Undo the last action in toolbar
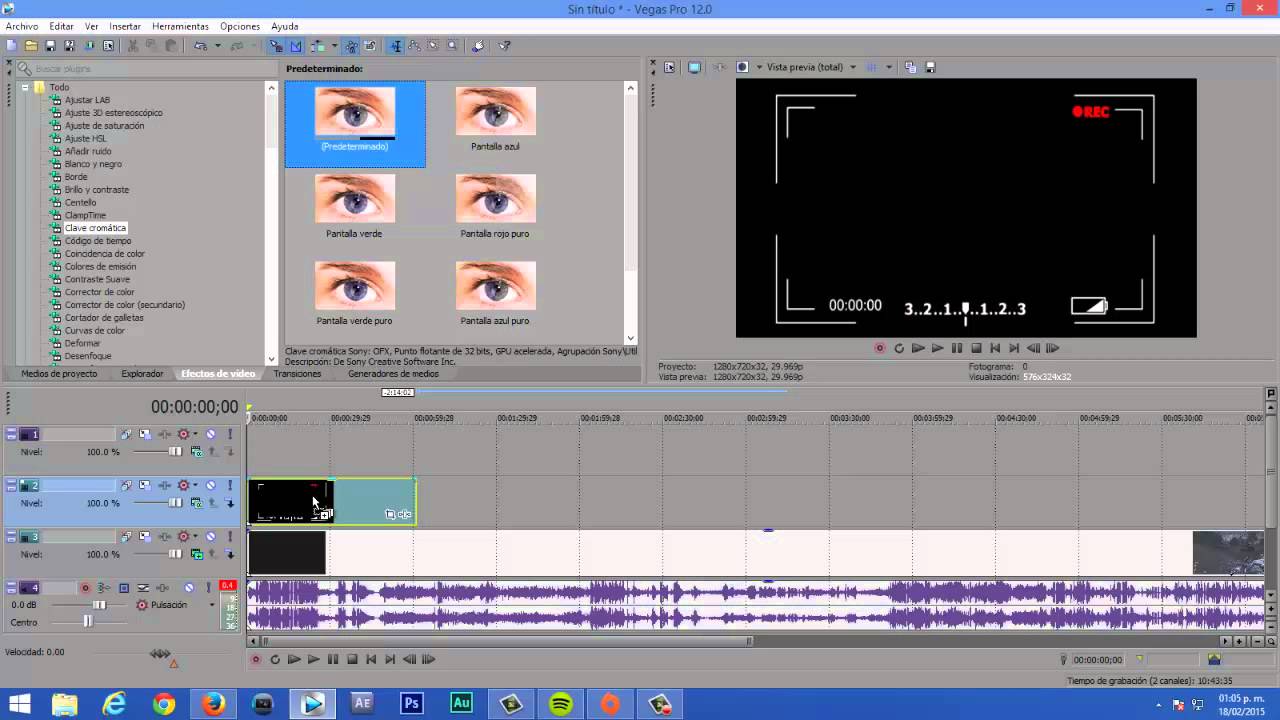 click(x=200, y=46)
